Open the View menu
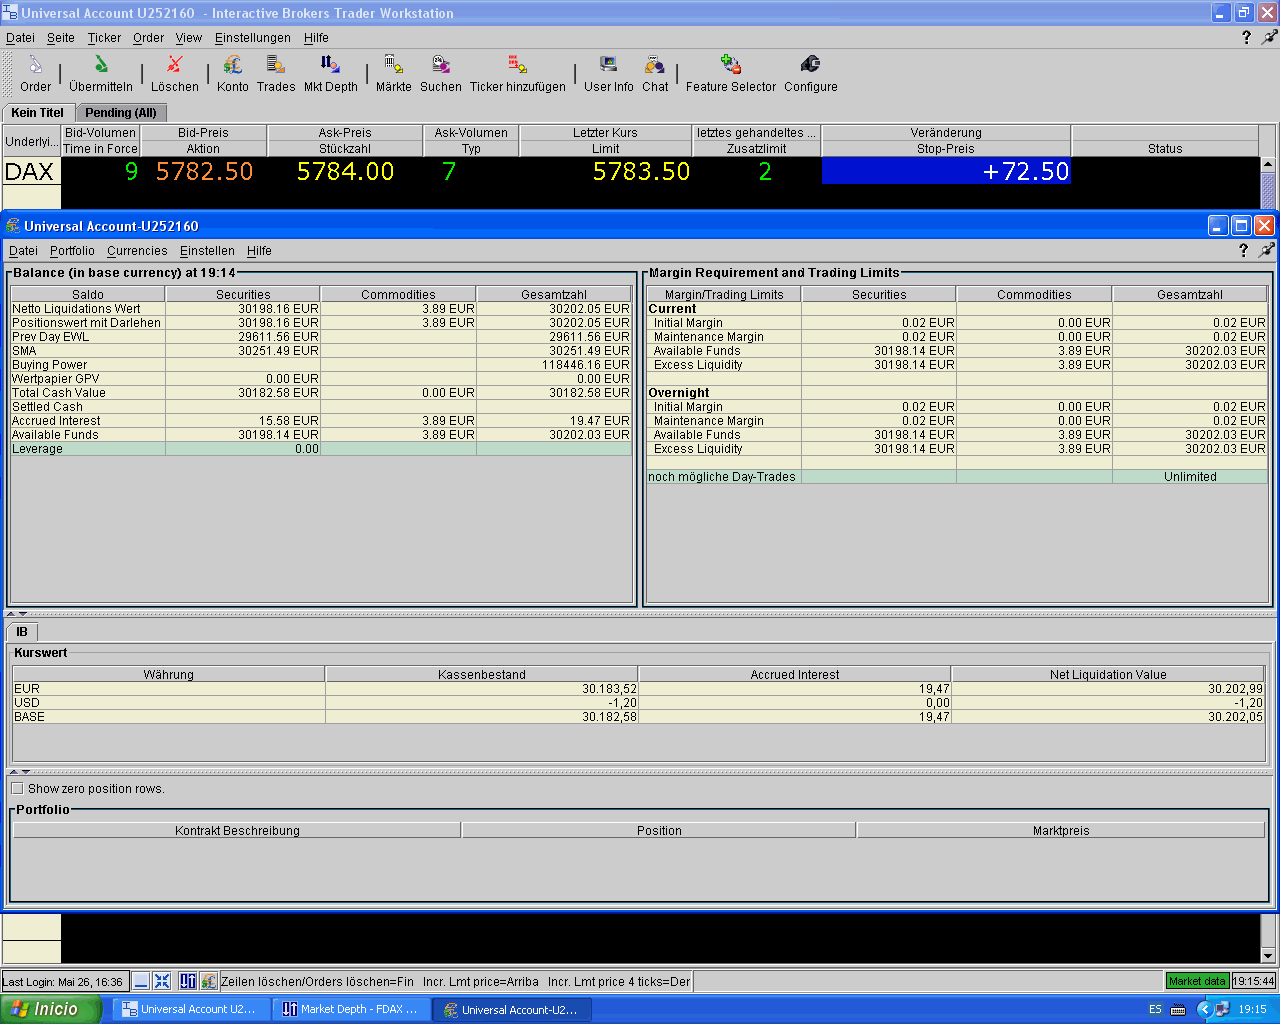The image size is (1280, 1024). (189, 38)
